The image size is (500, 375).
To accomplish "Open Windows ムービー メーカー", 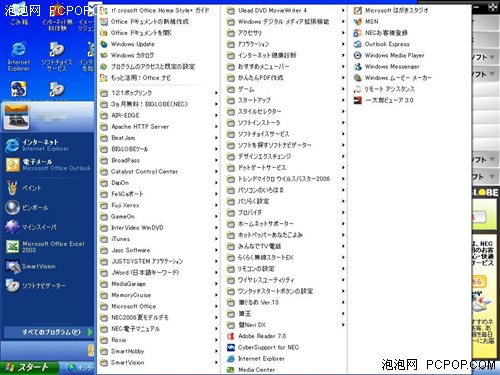I will point(393,78).
